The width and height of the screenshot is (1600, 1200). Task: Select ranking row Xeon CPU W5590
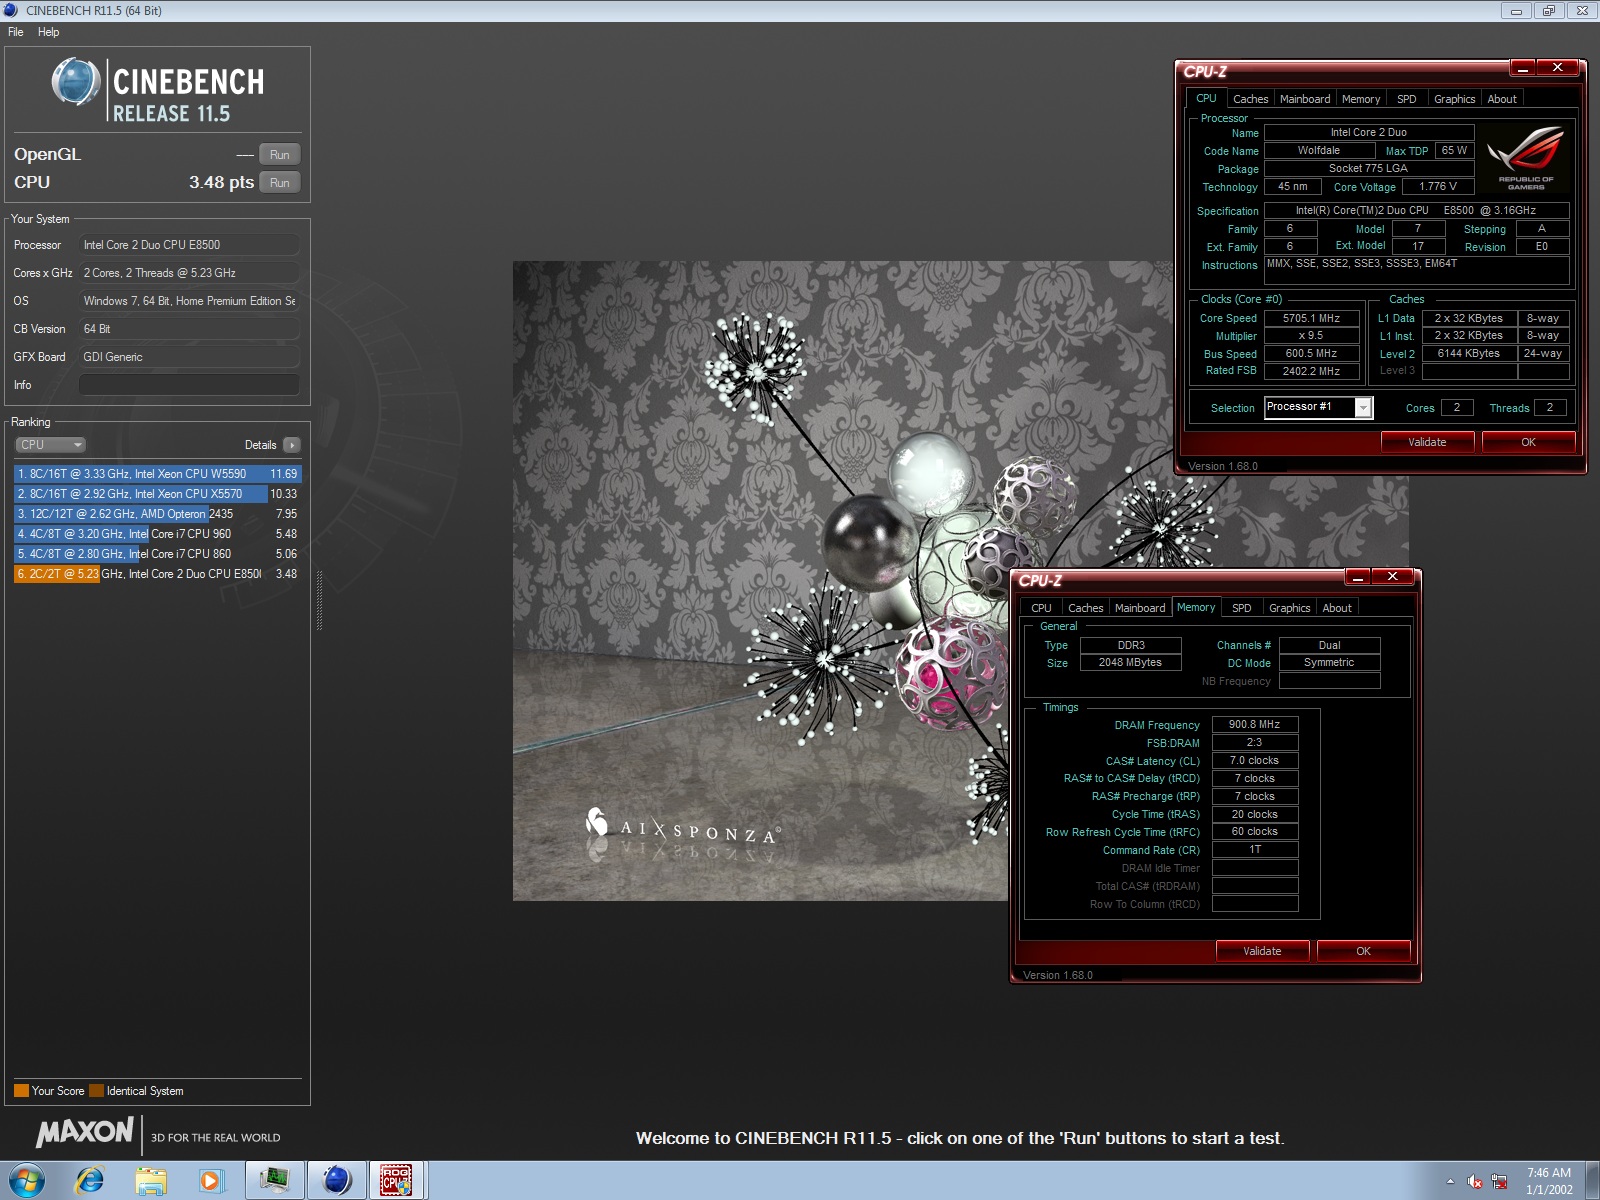[x=157, y=474]
